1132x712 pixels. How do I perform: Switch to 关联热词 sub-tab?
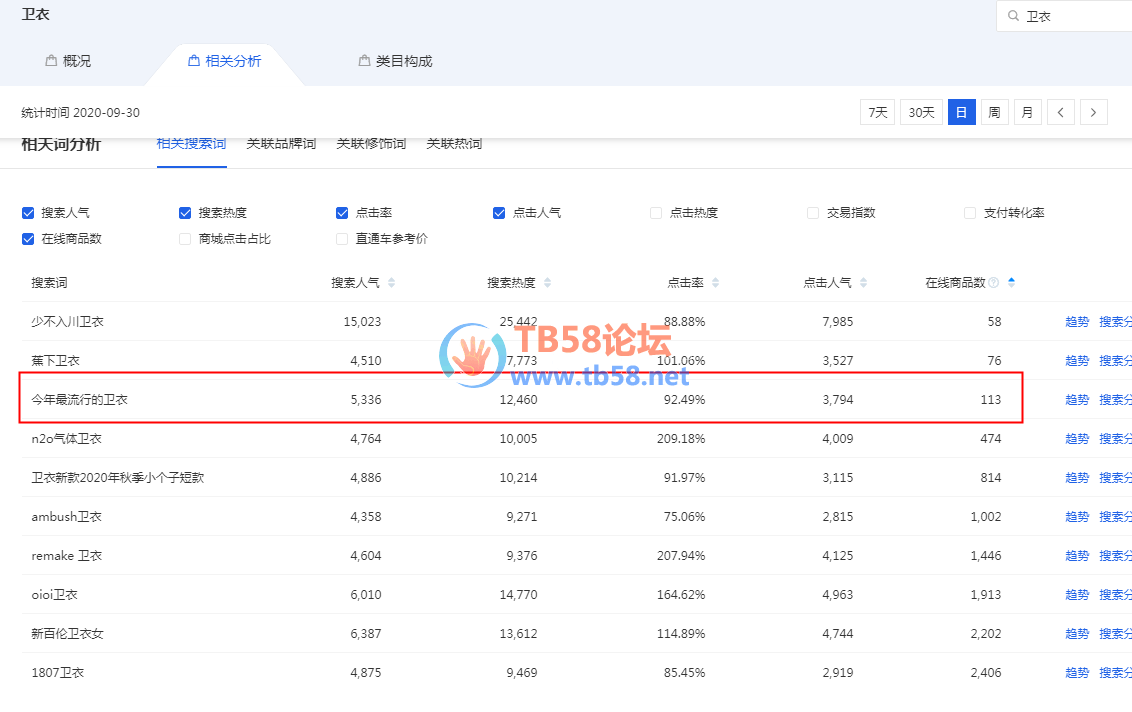click(x=454, y=144)
